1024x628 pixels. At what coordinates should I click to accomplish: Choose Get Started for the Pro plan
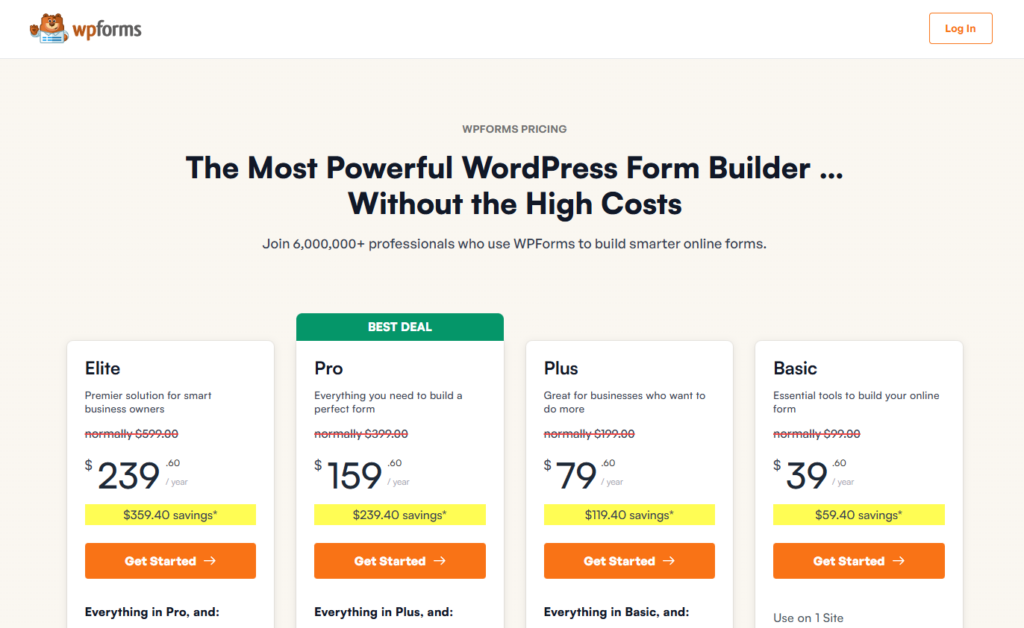[399, 561]
